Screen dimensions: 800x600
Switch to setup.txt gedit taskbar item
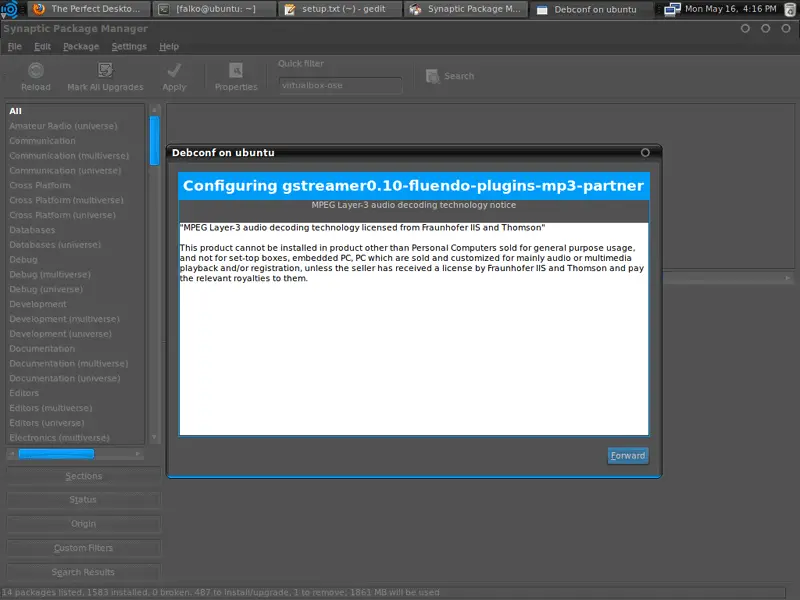pyautogui.click(x=340, y=9)
